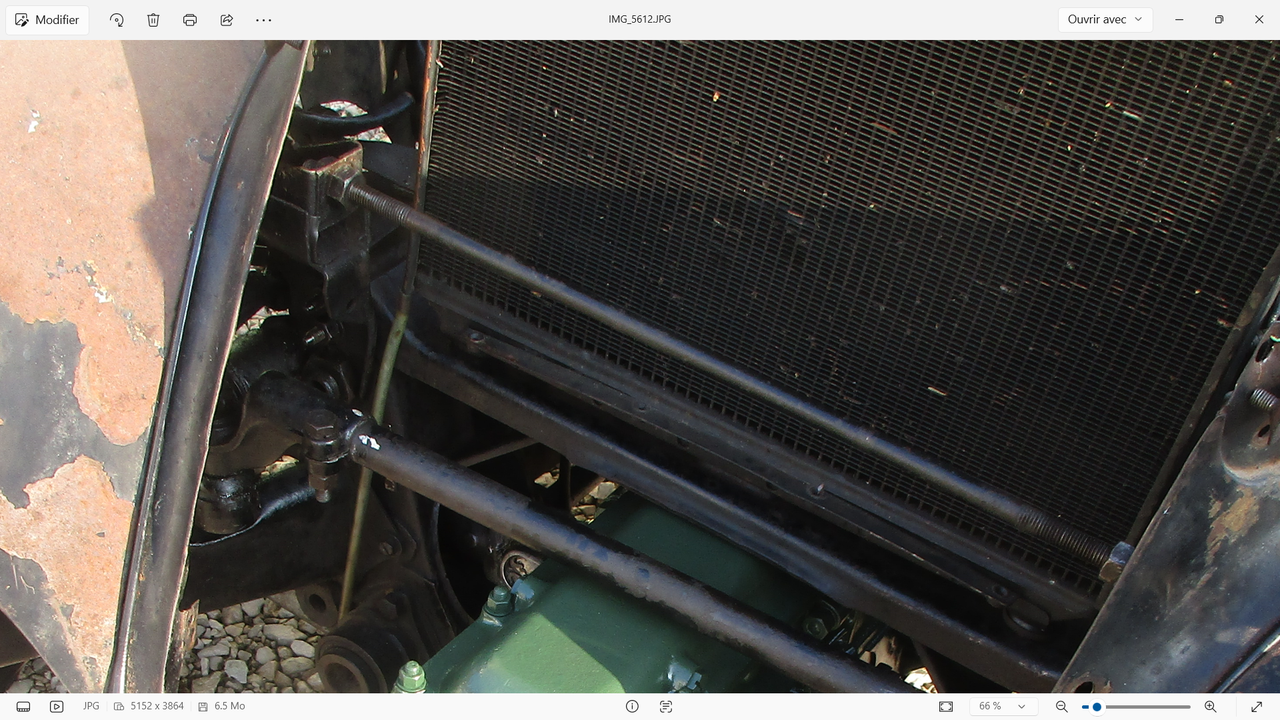This screenshot has width=1280, height=720.
Task: Enter full screen with the expand arrows icon
Action: (1257, 706)
